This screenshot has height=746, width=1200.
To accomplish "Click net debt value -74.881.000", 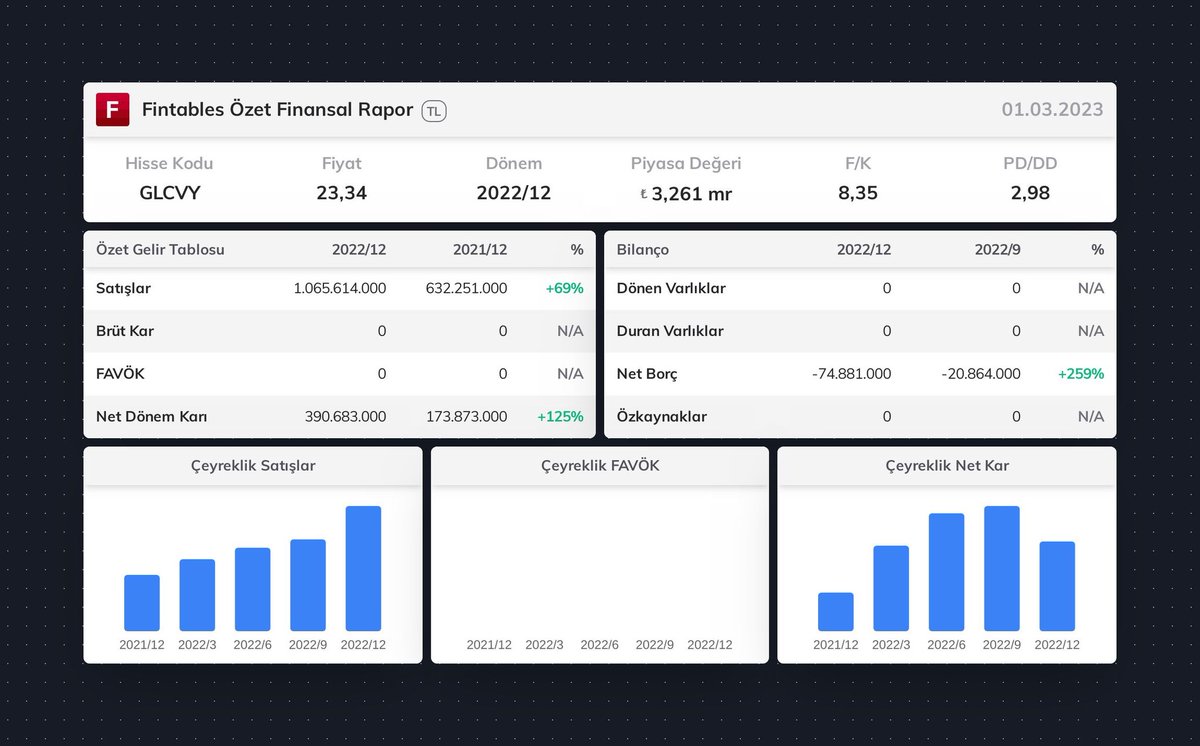I will 851,374.
